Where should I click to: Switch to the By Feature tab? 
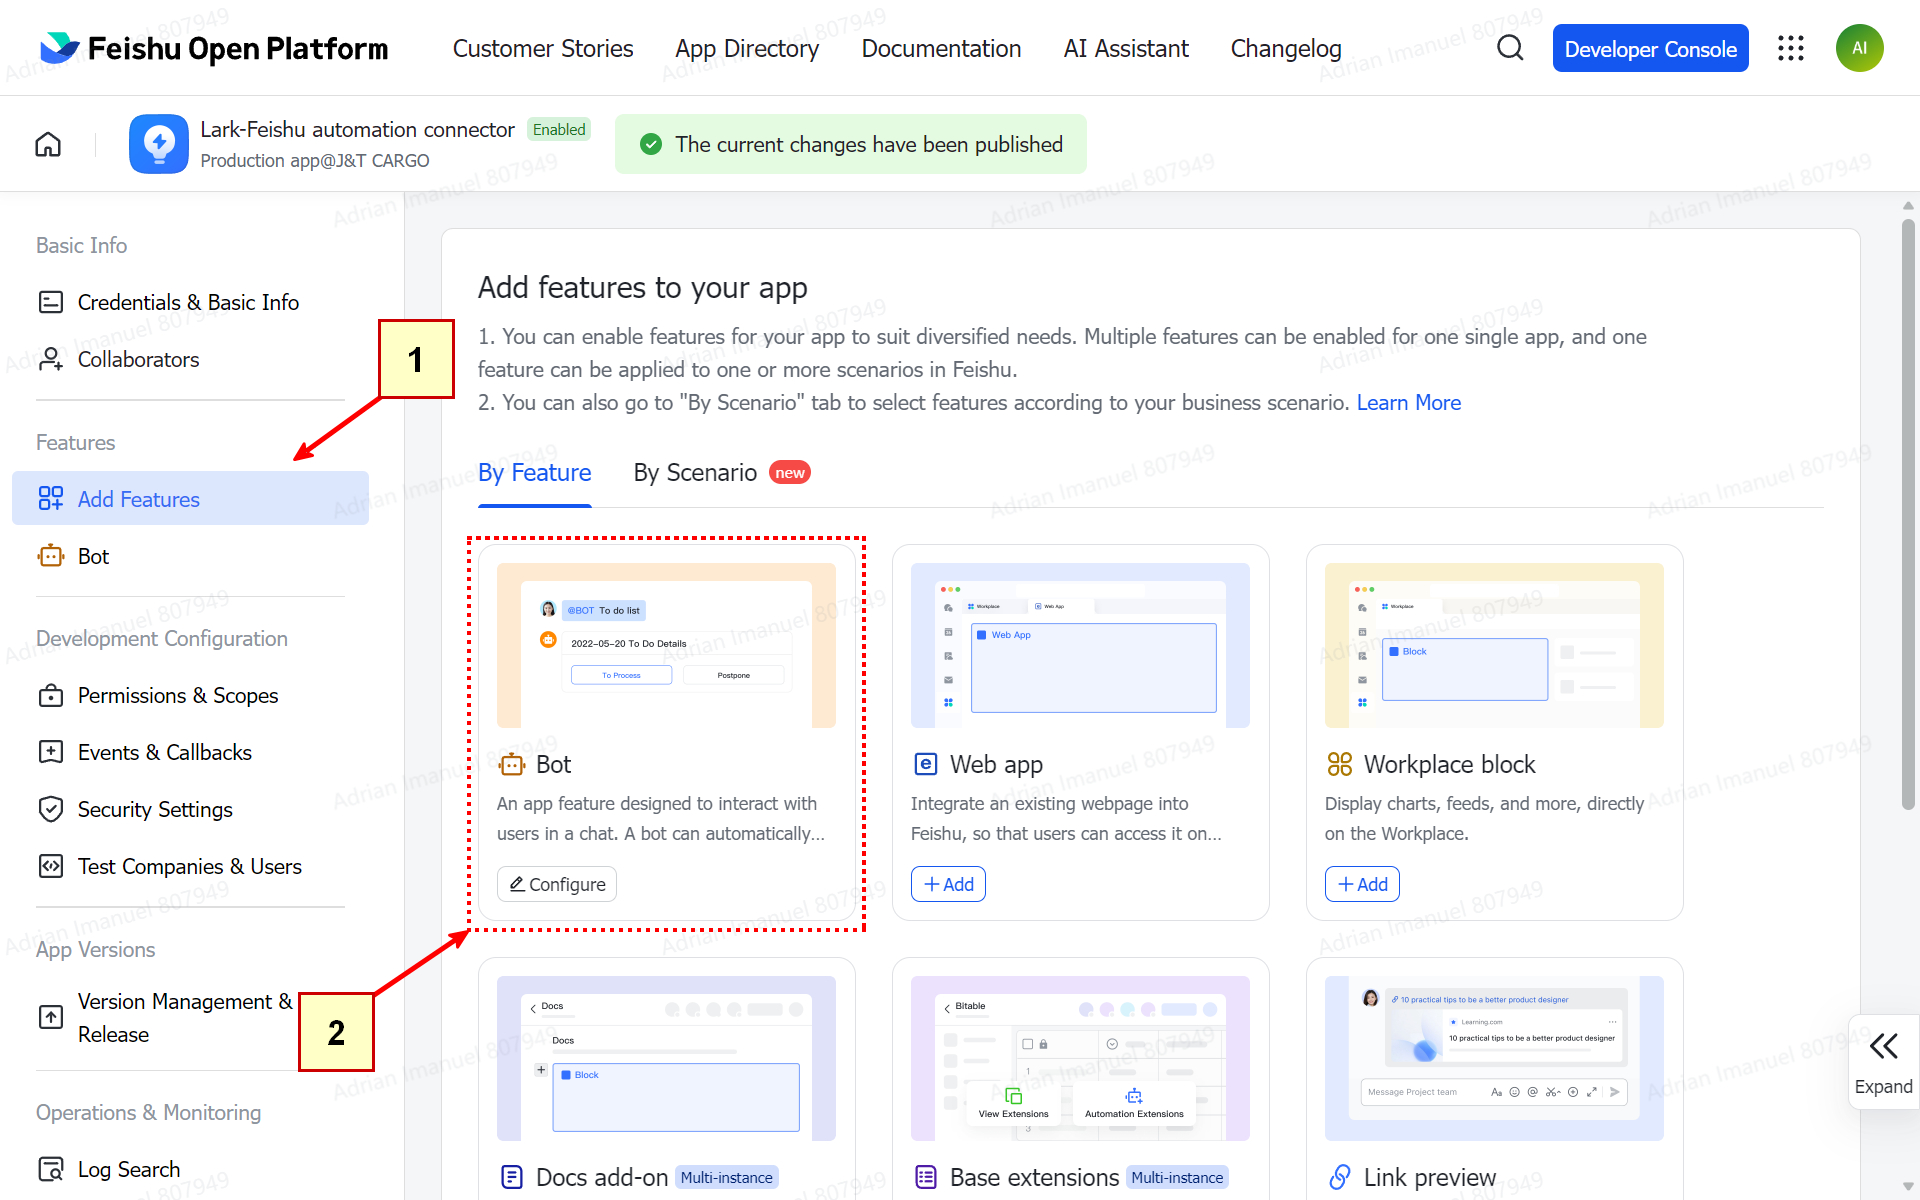point(535,473)
